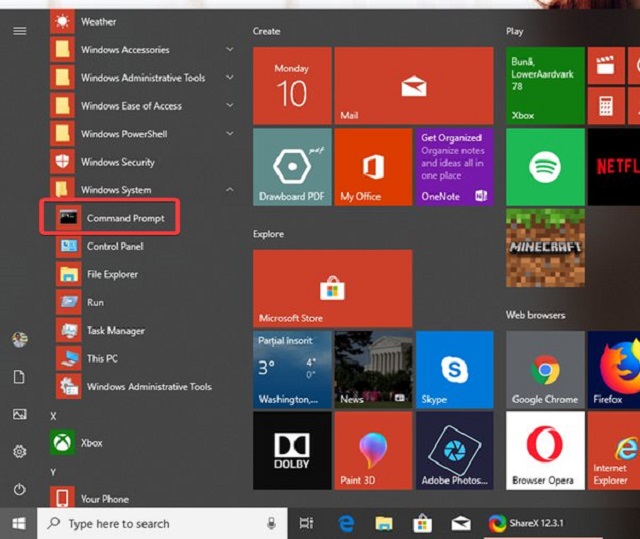
Task: Open the Washington weather tile
Action: (292, 370)
